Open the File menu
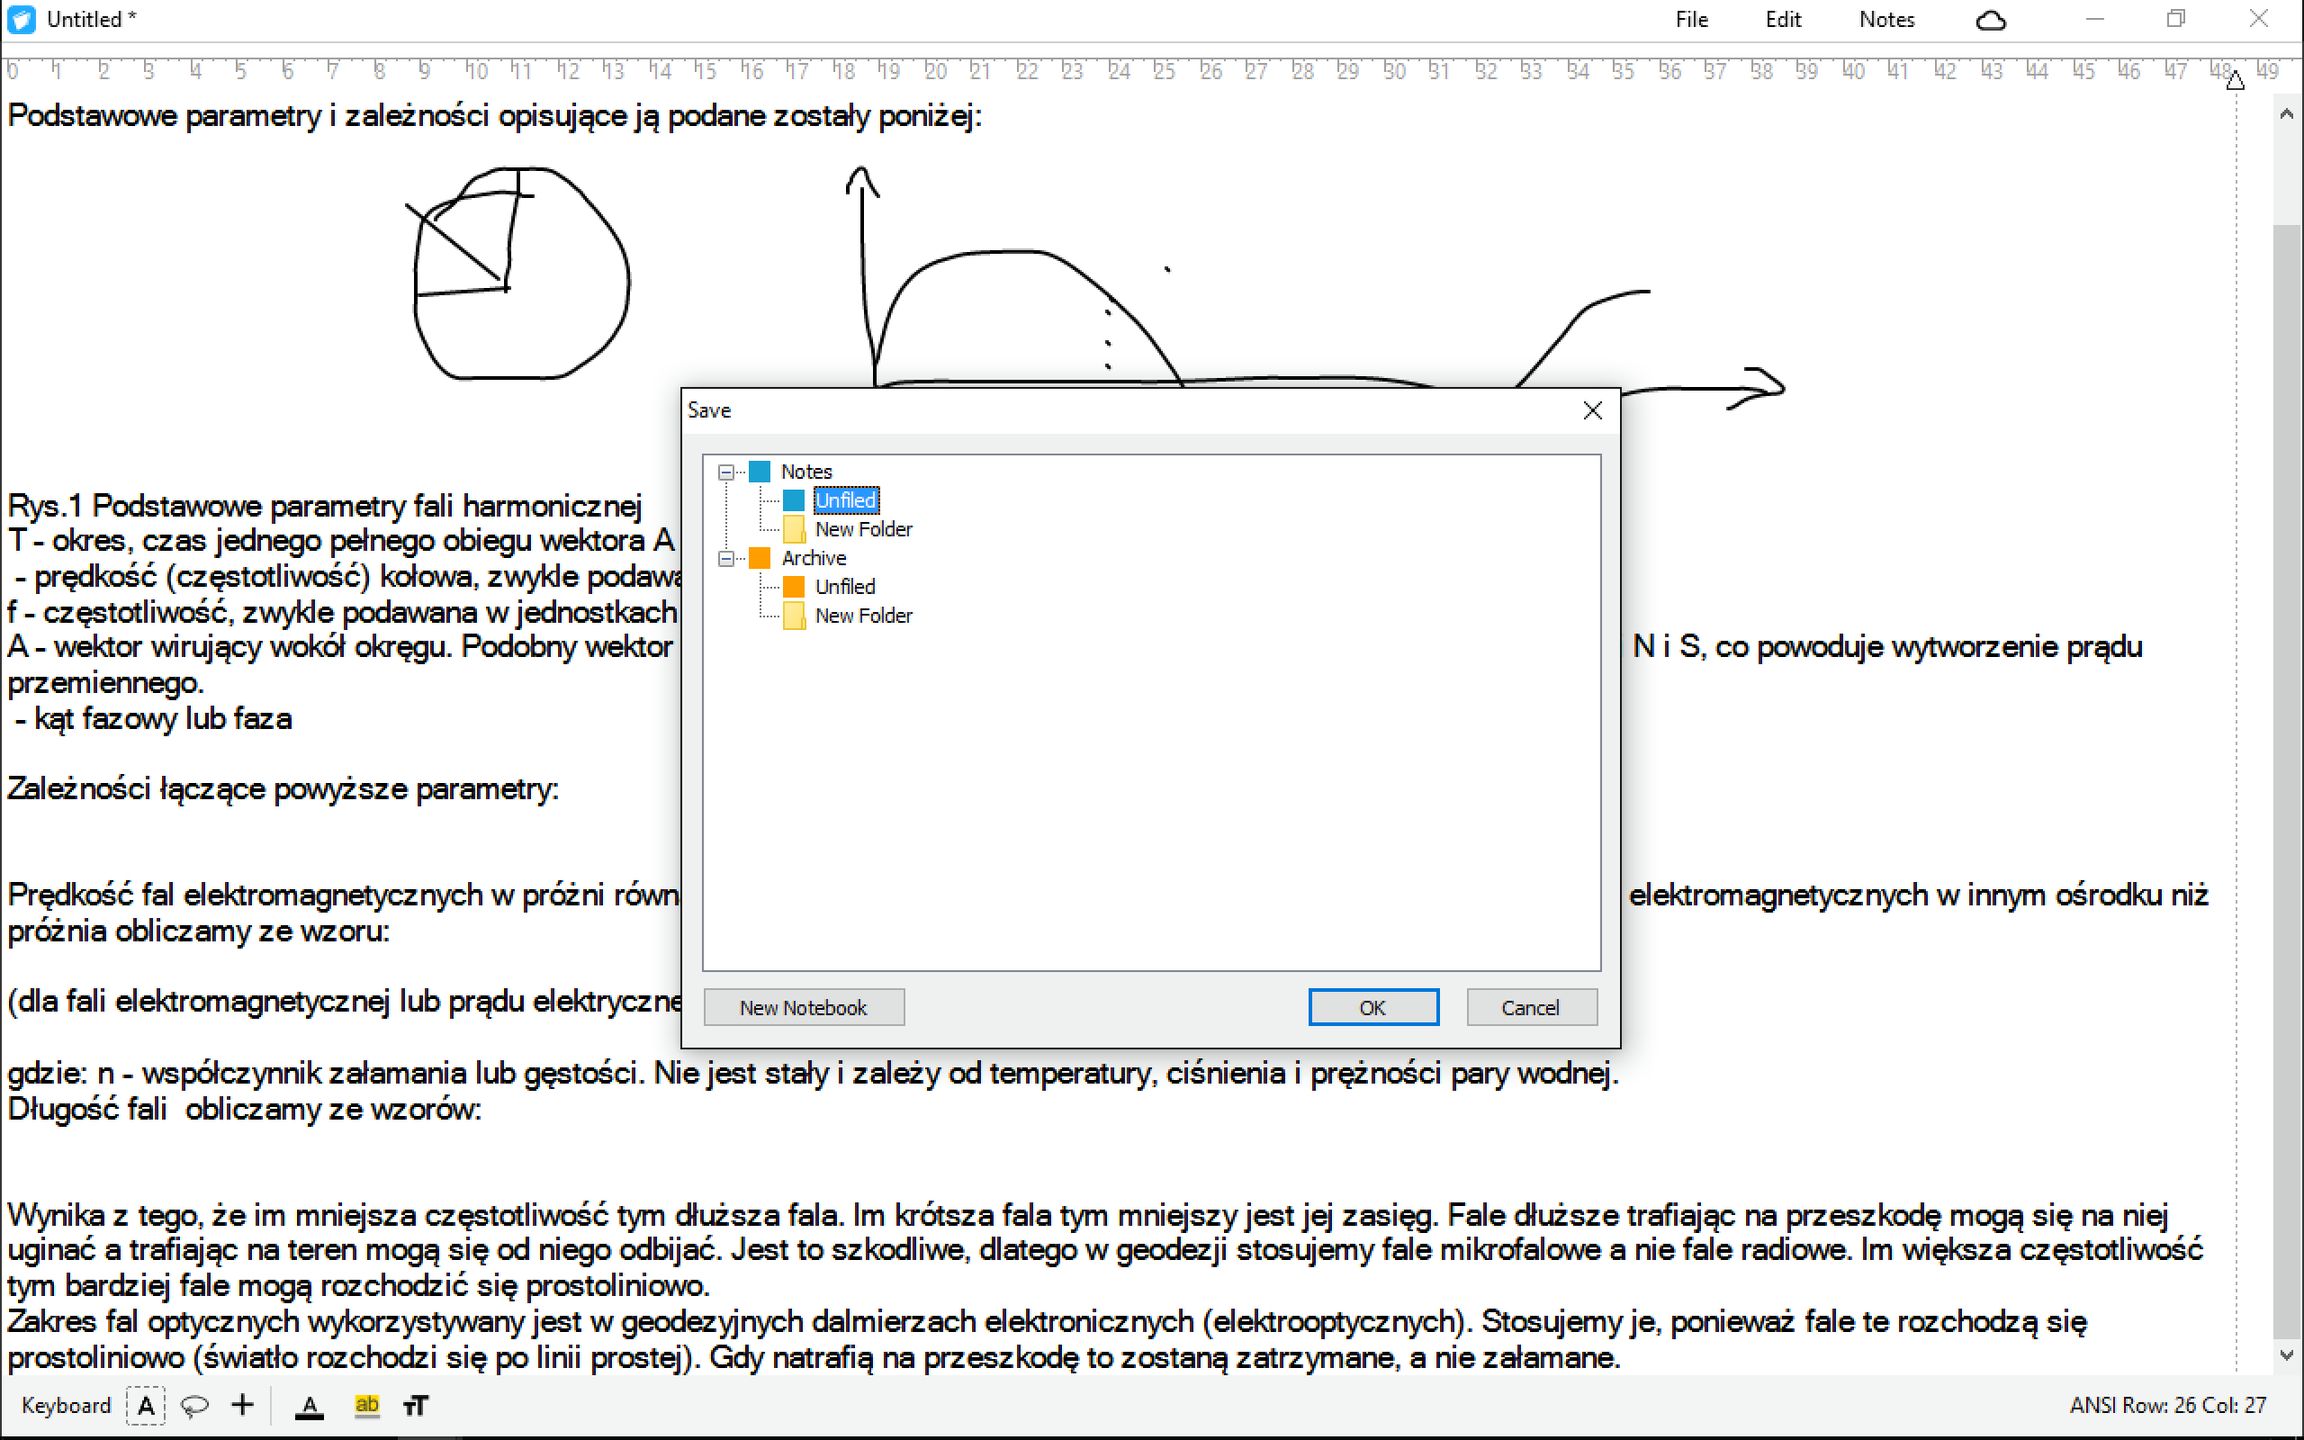Image resolution: width=2304 pixels, height=1440 pixels. (x=1691, y=20)
